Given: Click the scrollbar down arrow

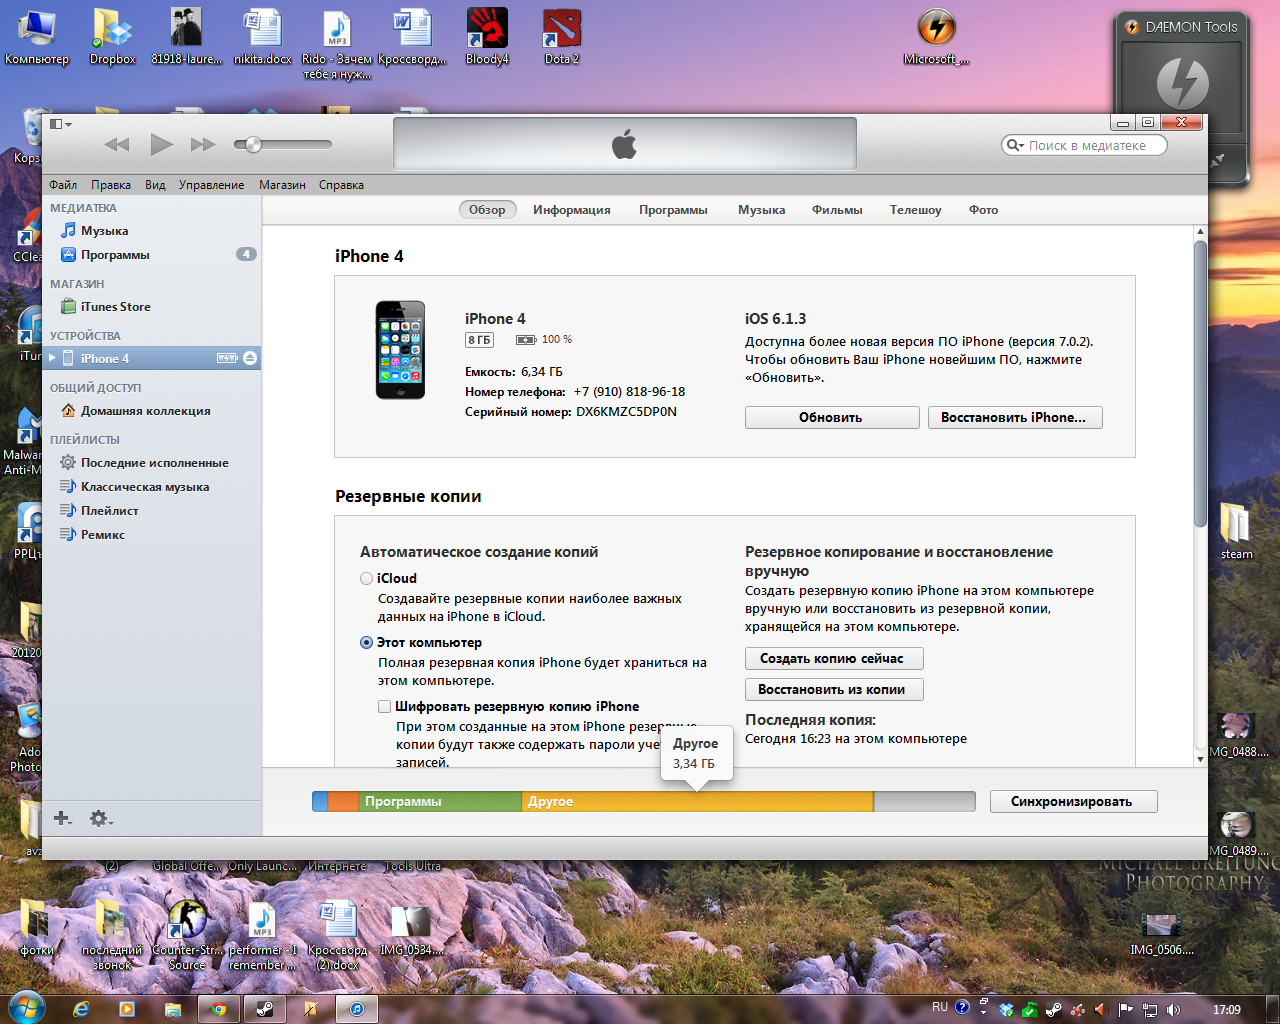Looking at the screenshot, I should pyautogui.click(x=1200, y=759).
